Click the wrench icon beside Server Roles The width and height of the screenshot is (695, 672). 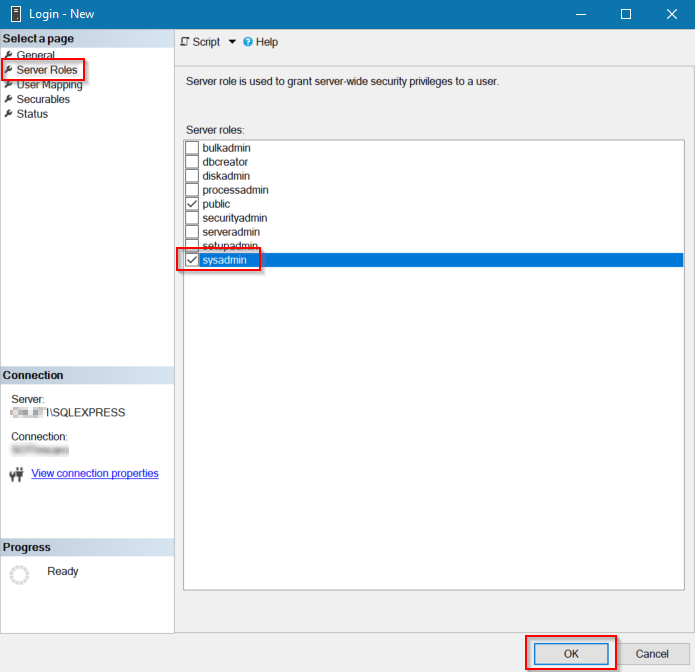[8, 69]
